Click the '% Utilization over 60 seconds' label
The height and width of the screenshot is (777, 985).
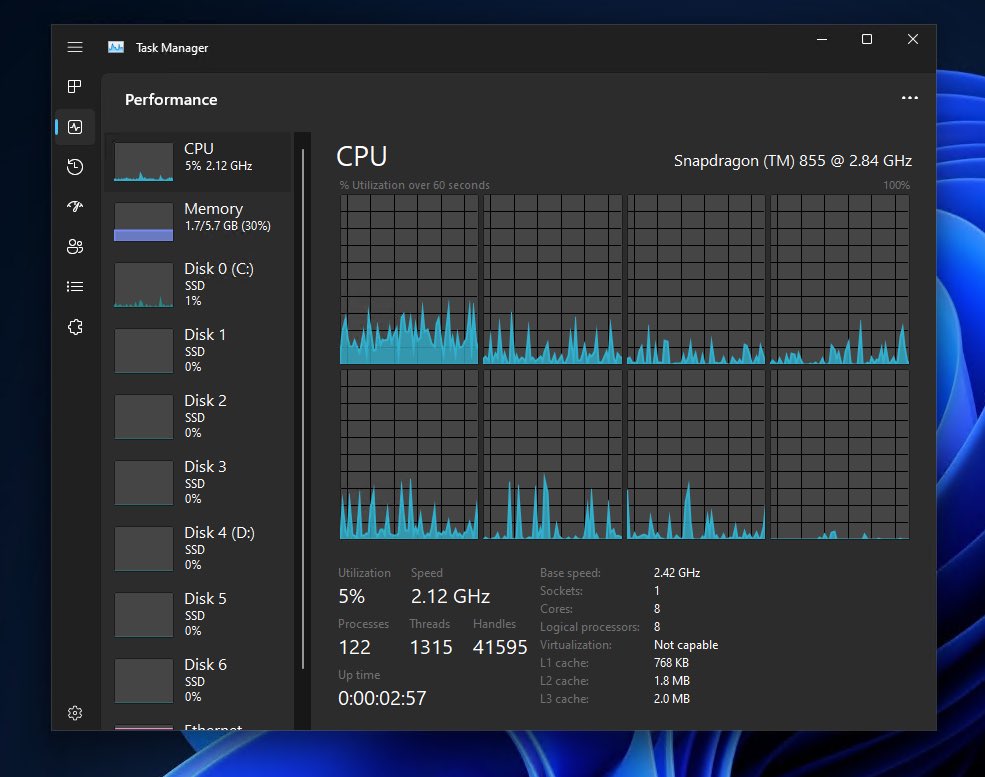click(415, 185)
